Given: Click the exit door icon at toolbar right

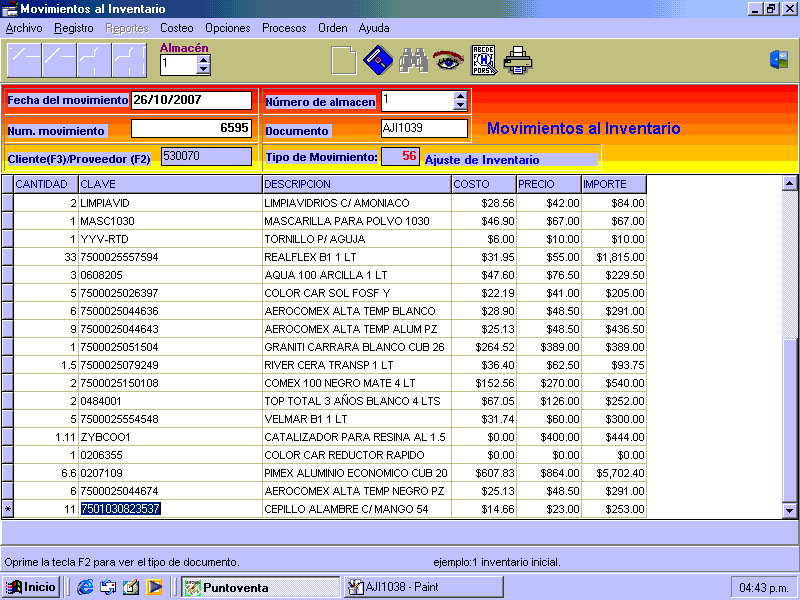Looking at the screenshot, I should pyautogui.click(x=778, y=60).
